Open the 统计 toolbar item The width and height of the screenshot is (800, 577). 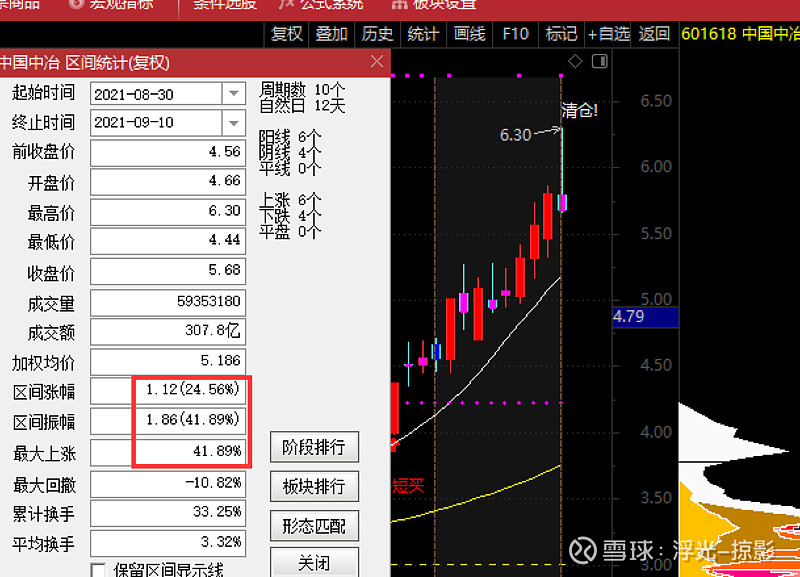423,34
